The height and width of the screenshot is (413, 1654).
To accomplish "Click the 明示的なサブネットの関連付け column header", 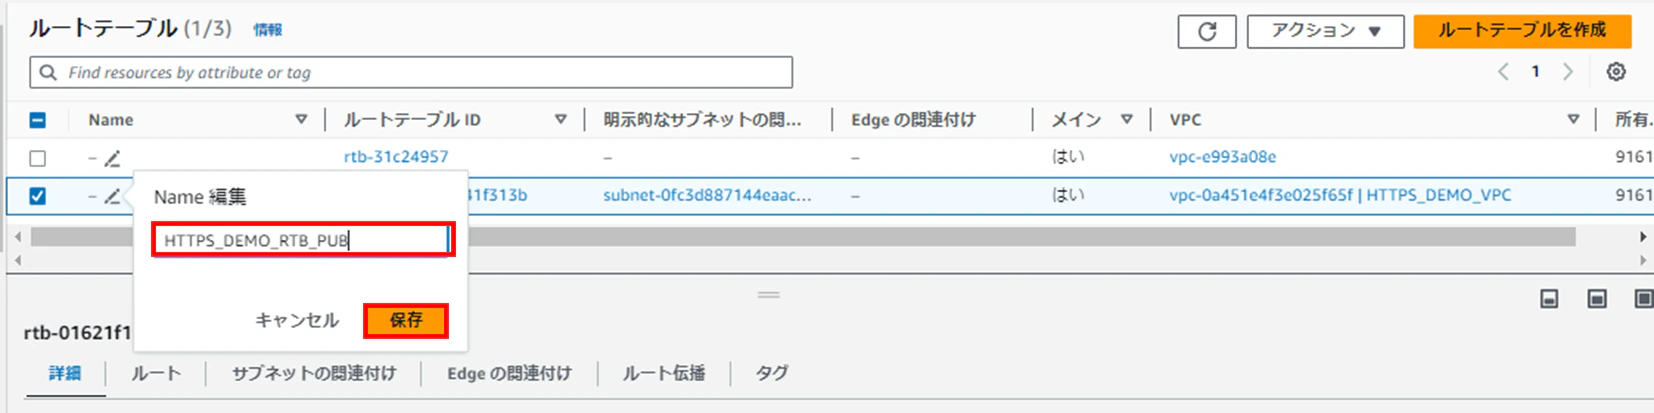I will [702, 120].
